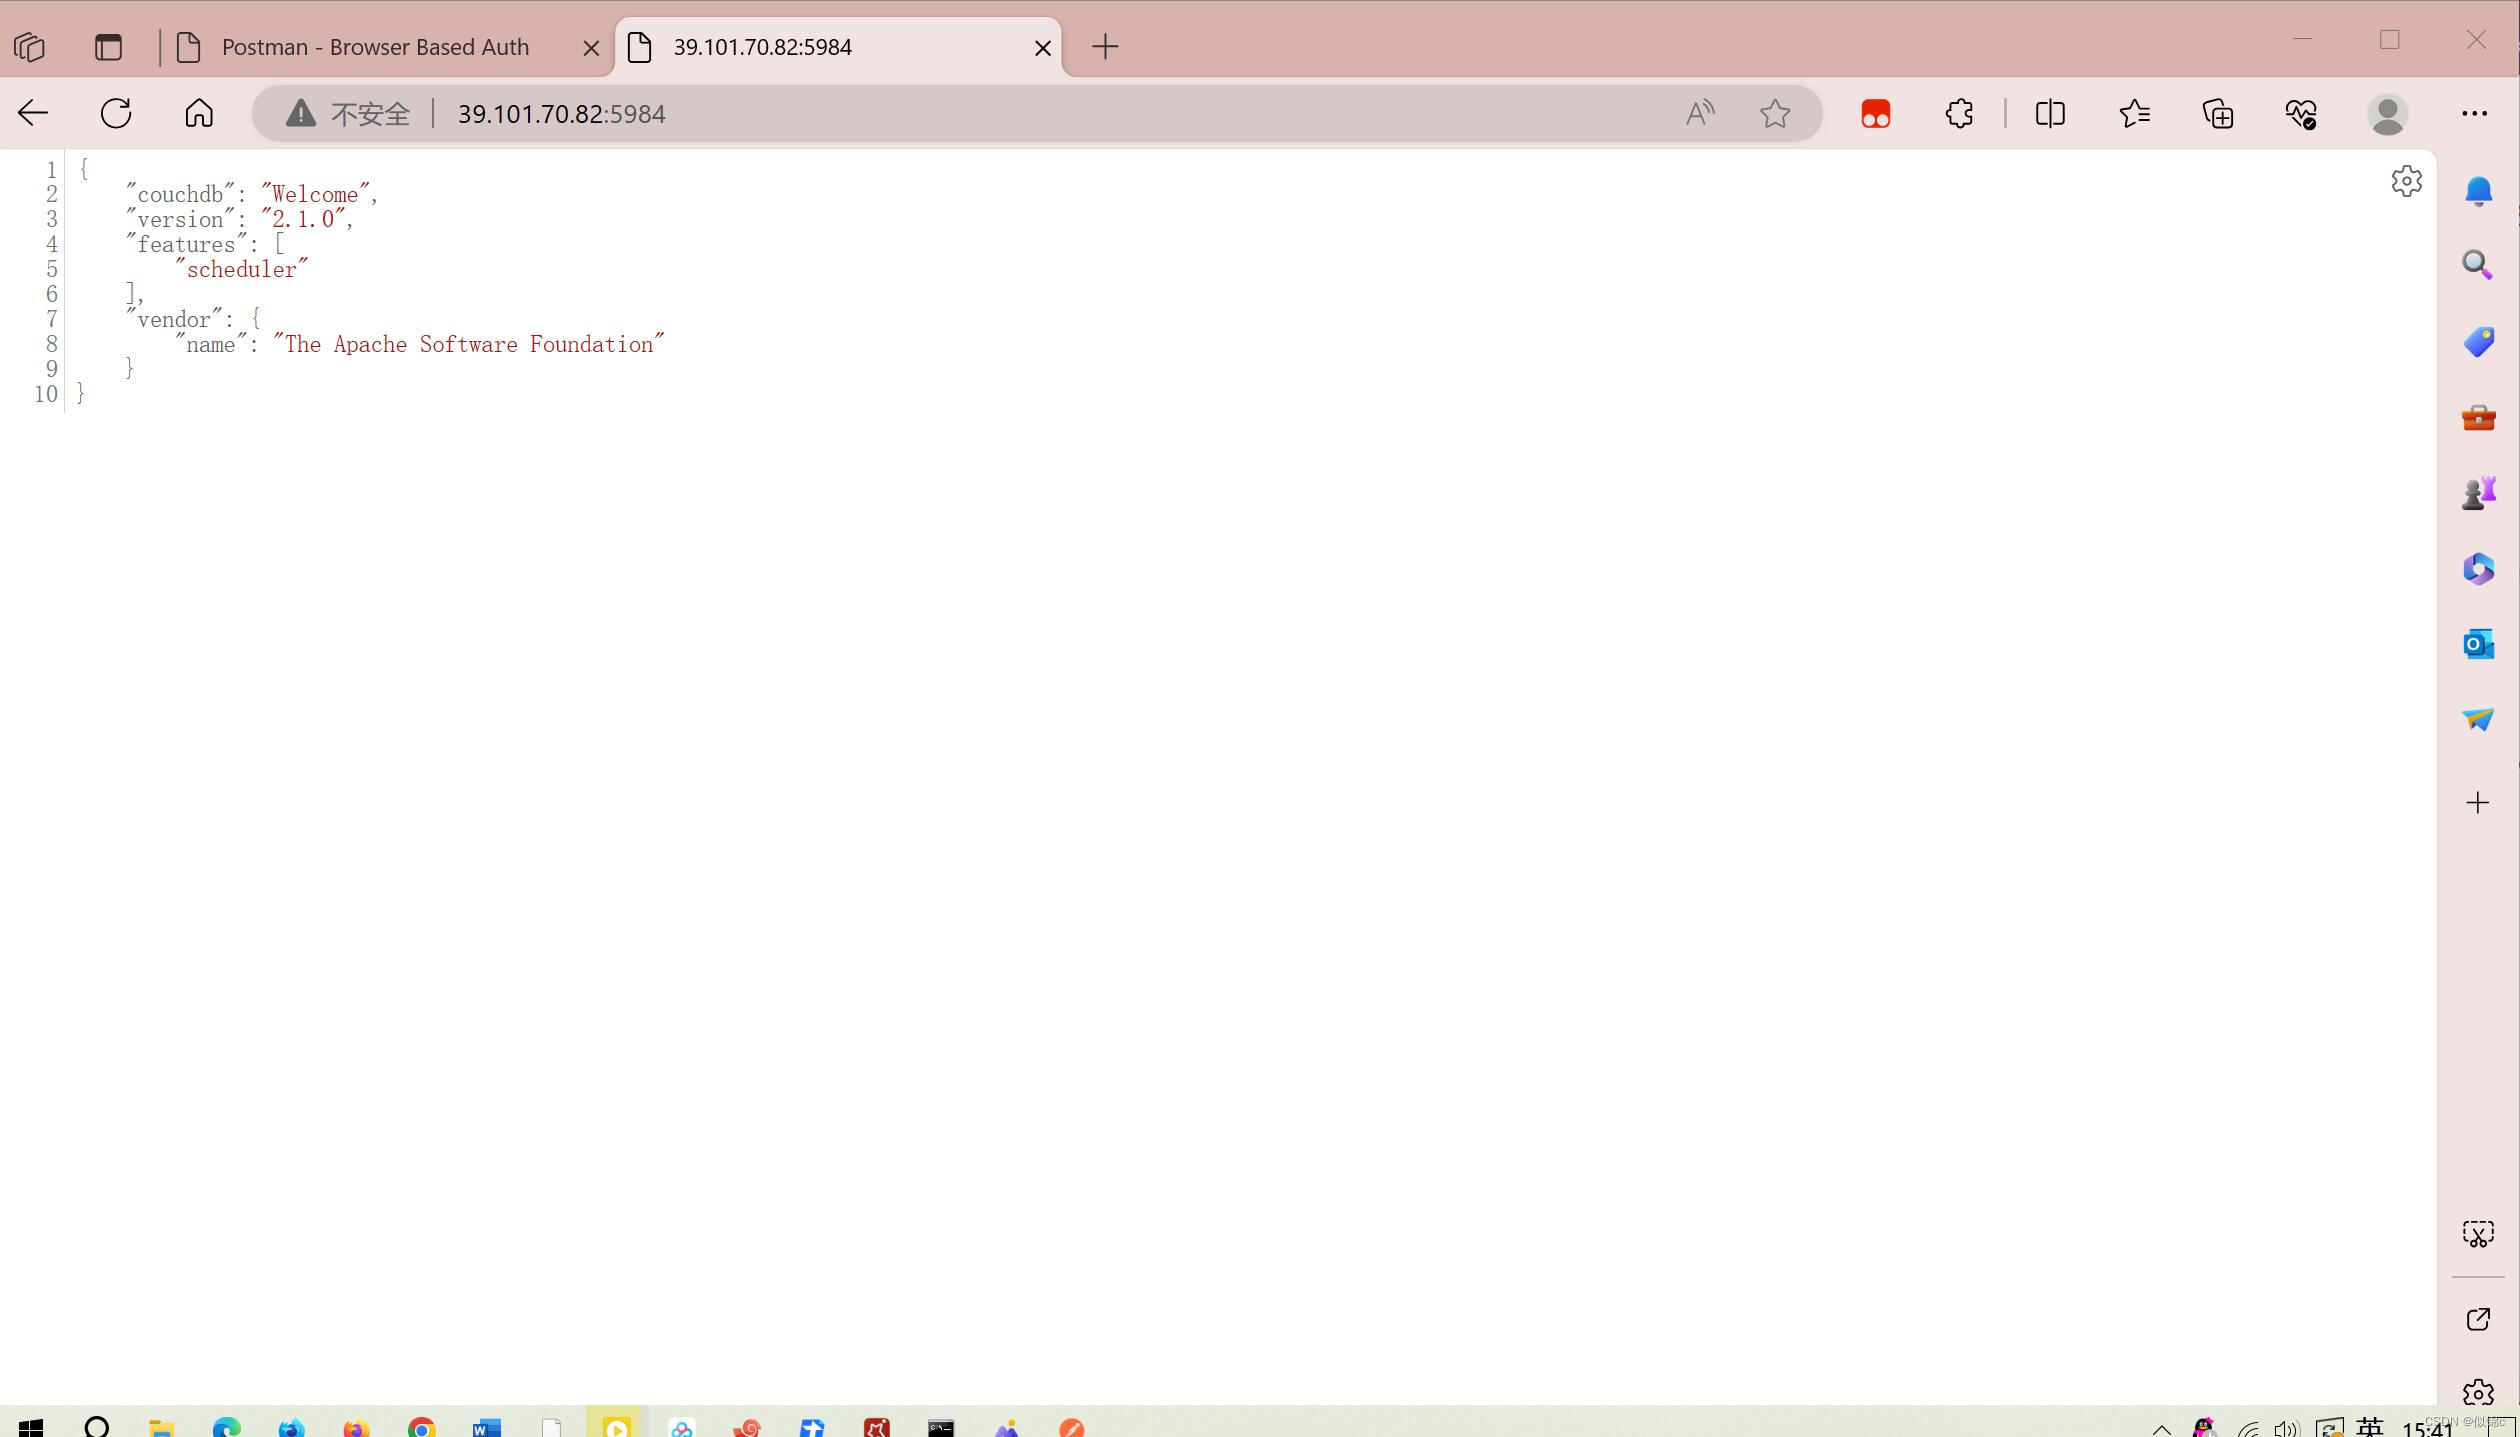Screen dimensions: 2520x1437
Task: Open the Extensions puzzle icon
Action: pos(1959,113)
